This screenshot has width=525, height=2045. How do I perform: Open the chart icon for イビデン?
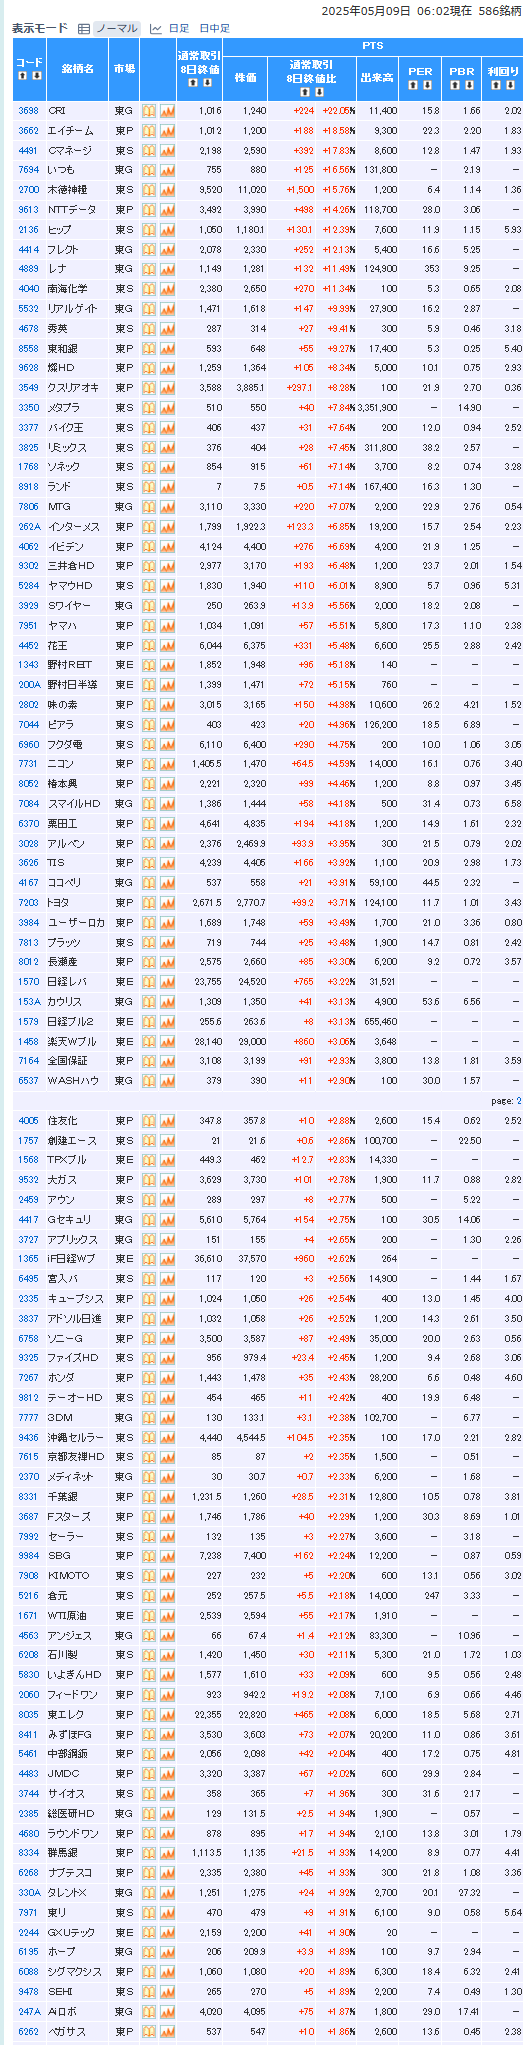[167, 546]
